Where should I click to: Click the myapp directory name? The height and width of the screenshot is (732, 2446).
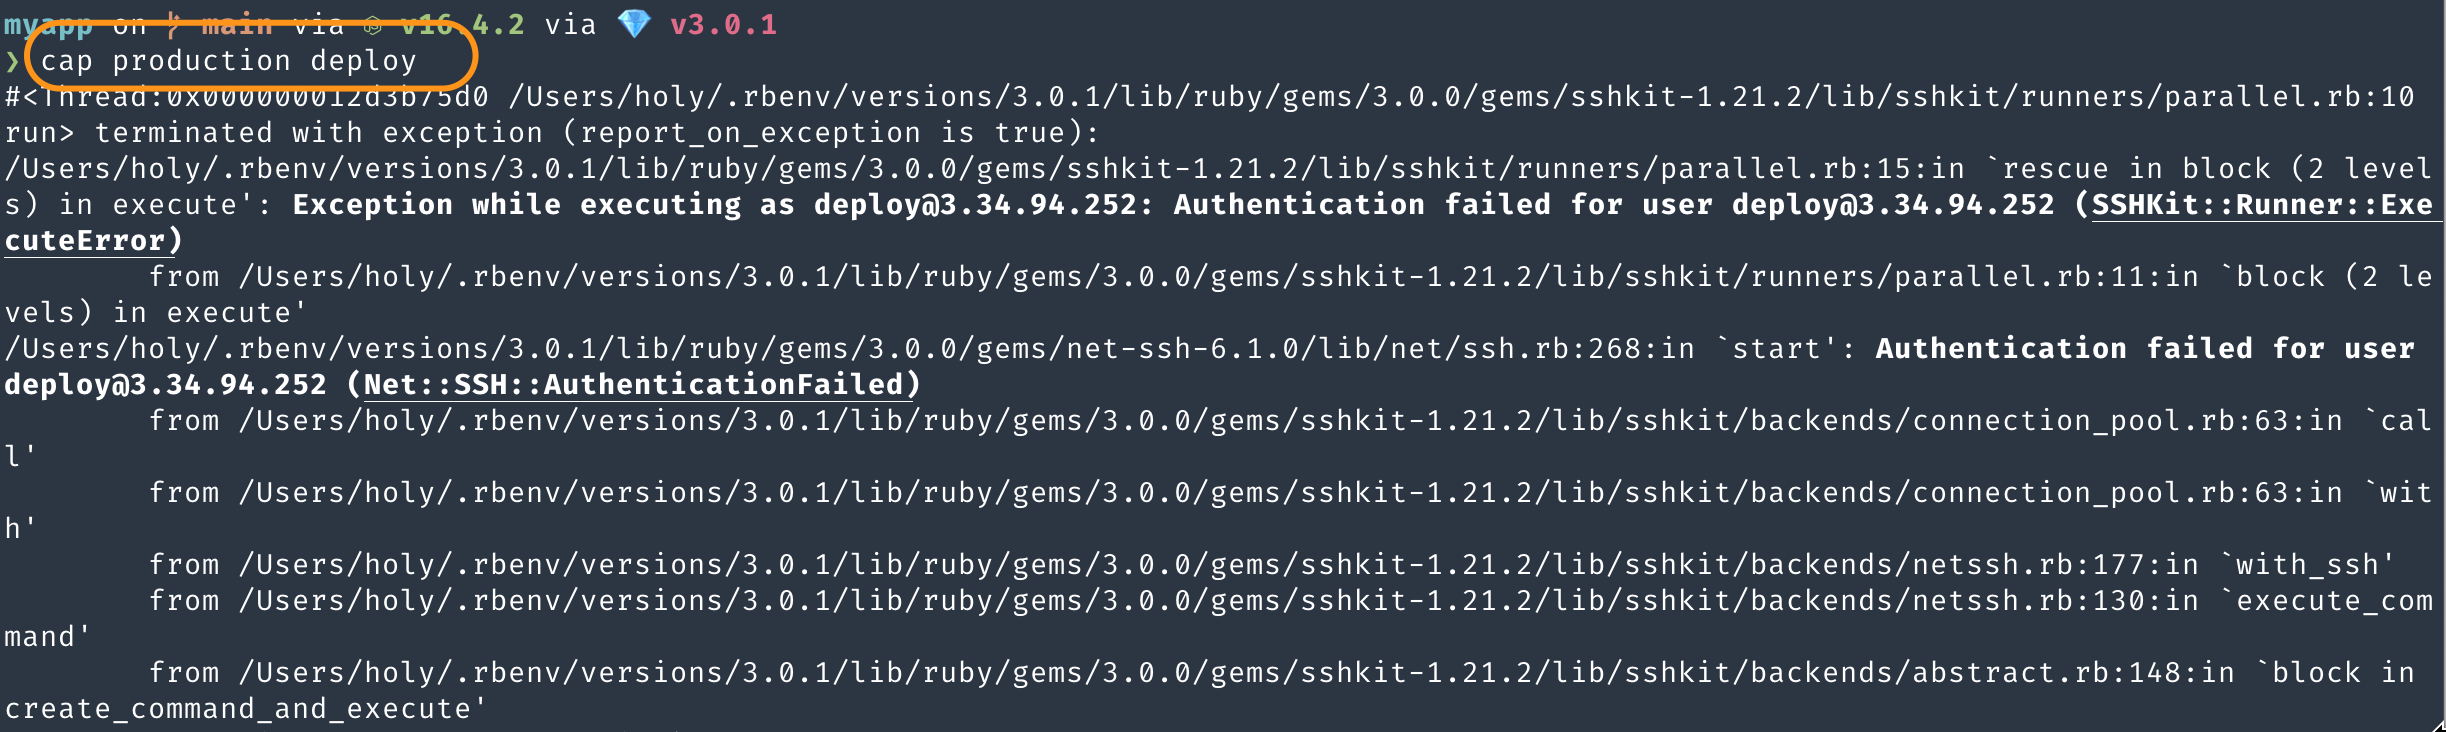(48, 24)
